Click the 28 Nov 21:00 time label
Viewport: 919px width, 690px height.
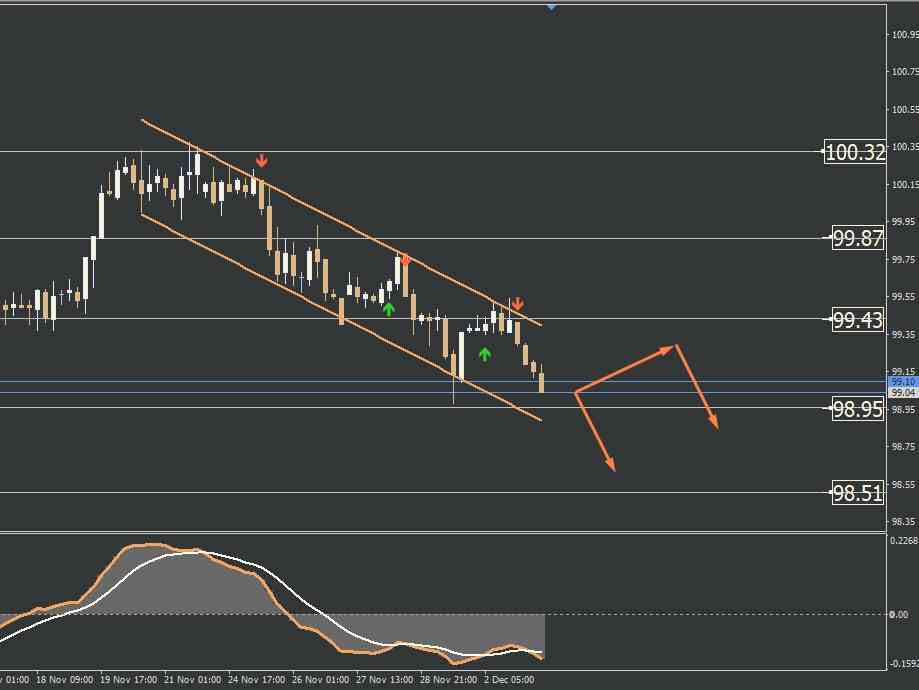(x=448, y=680)
